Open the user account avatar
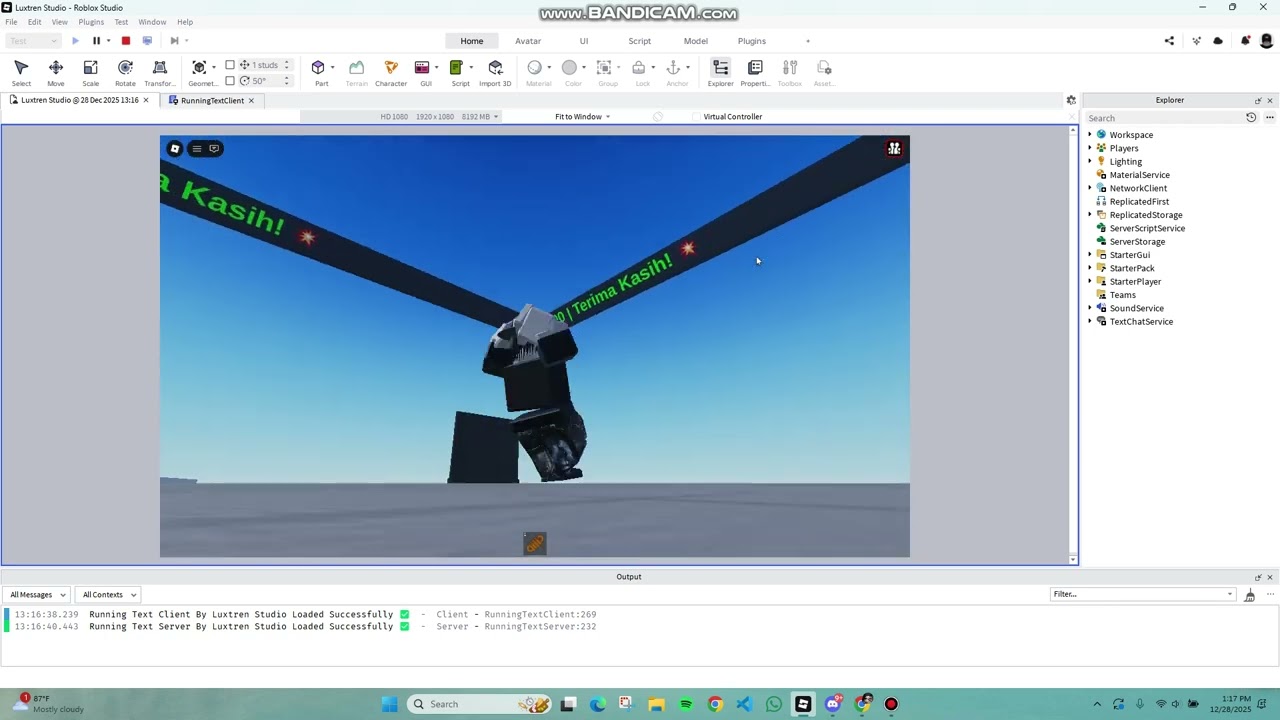The width and height of the screenshot is (1280, 720). (x=1266, y=41)
